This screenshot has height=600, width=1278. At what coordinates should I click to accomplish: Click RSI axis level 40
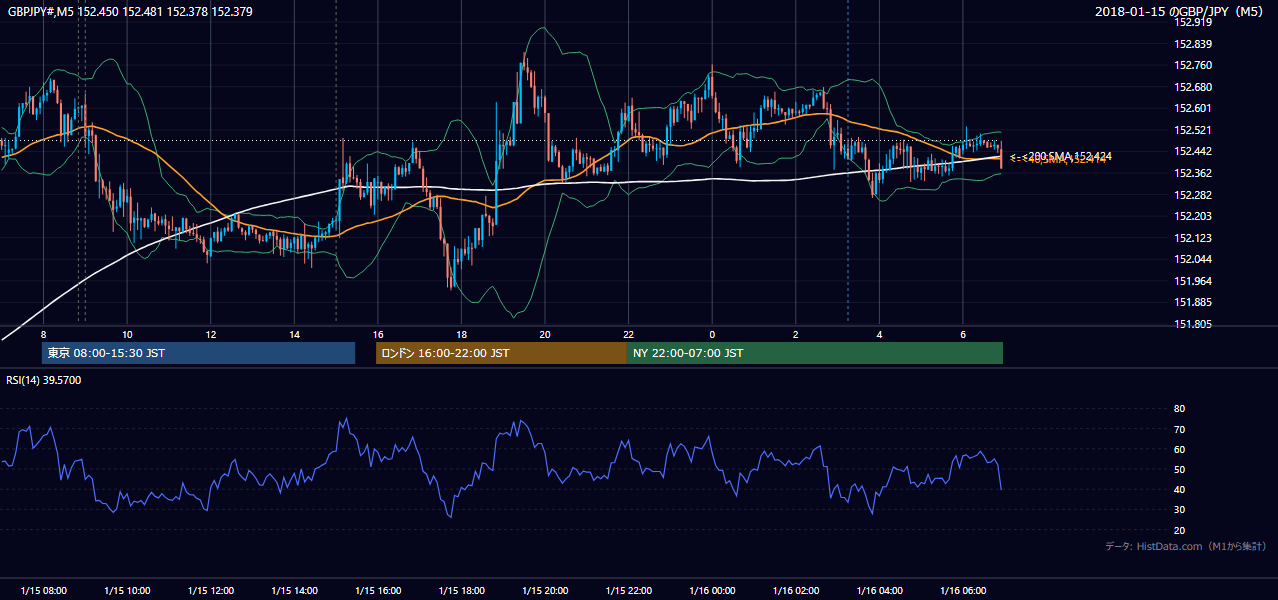[x=1179, y=489]
